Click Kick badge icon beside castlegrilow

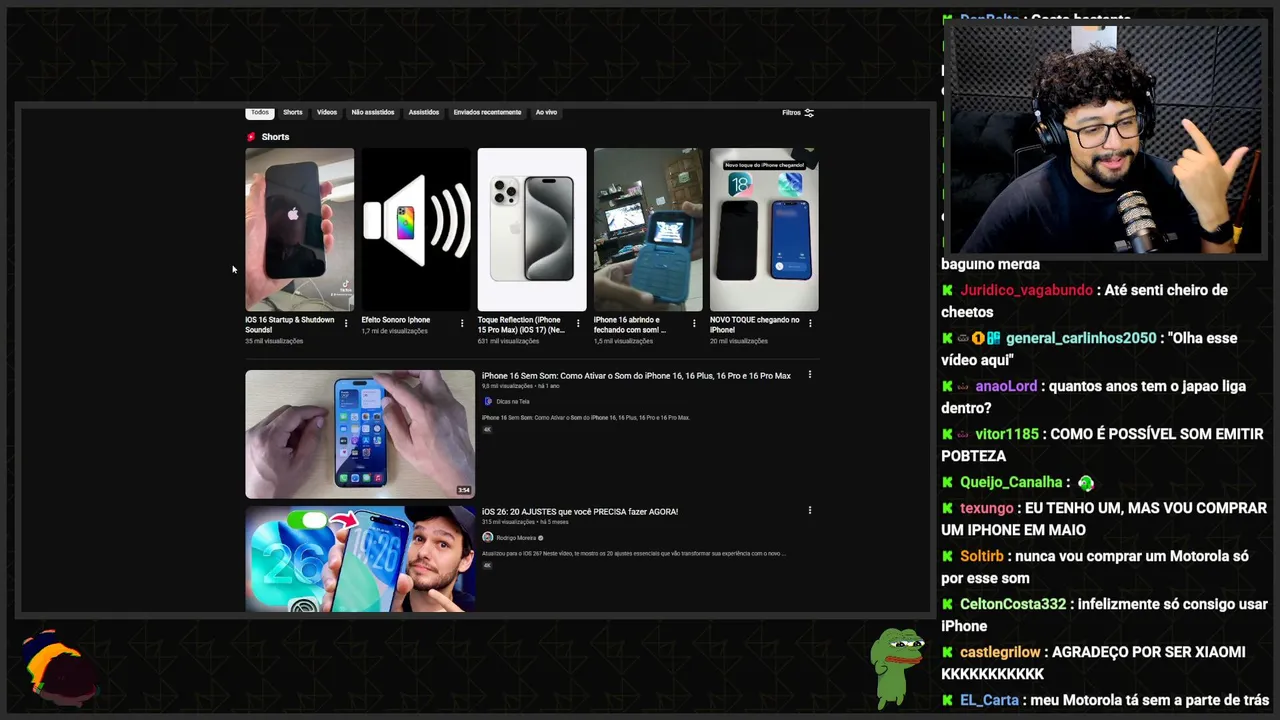pyautogui.click(x=947, y=652)
